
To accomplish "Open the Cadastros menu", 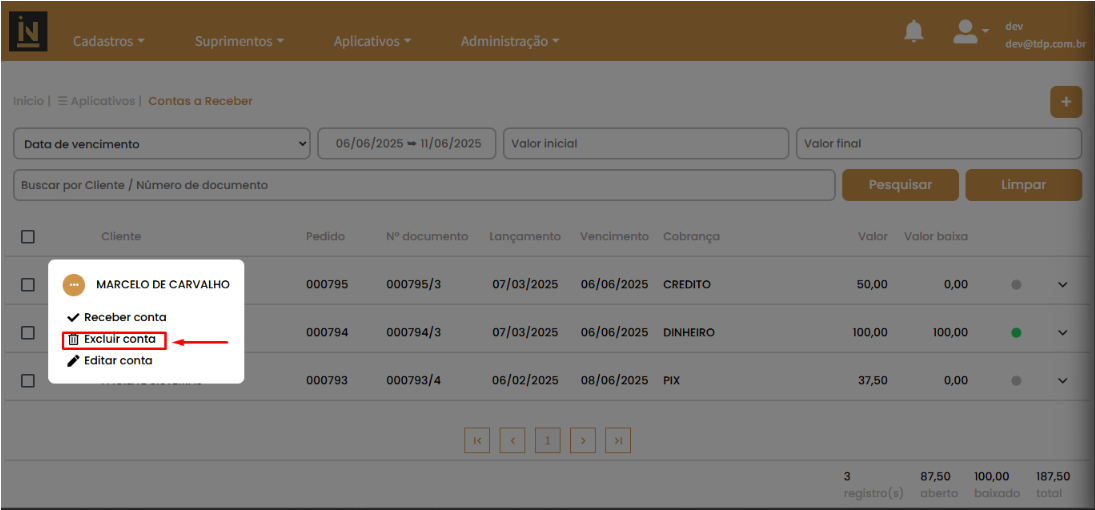I will click(x=109, y=41).
